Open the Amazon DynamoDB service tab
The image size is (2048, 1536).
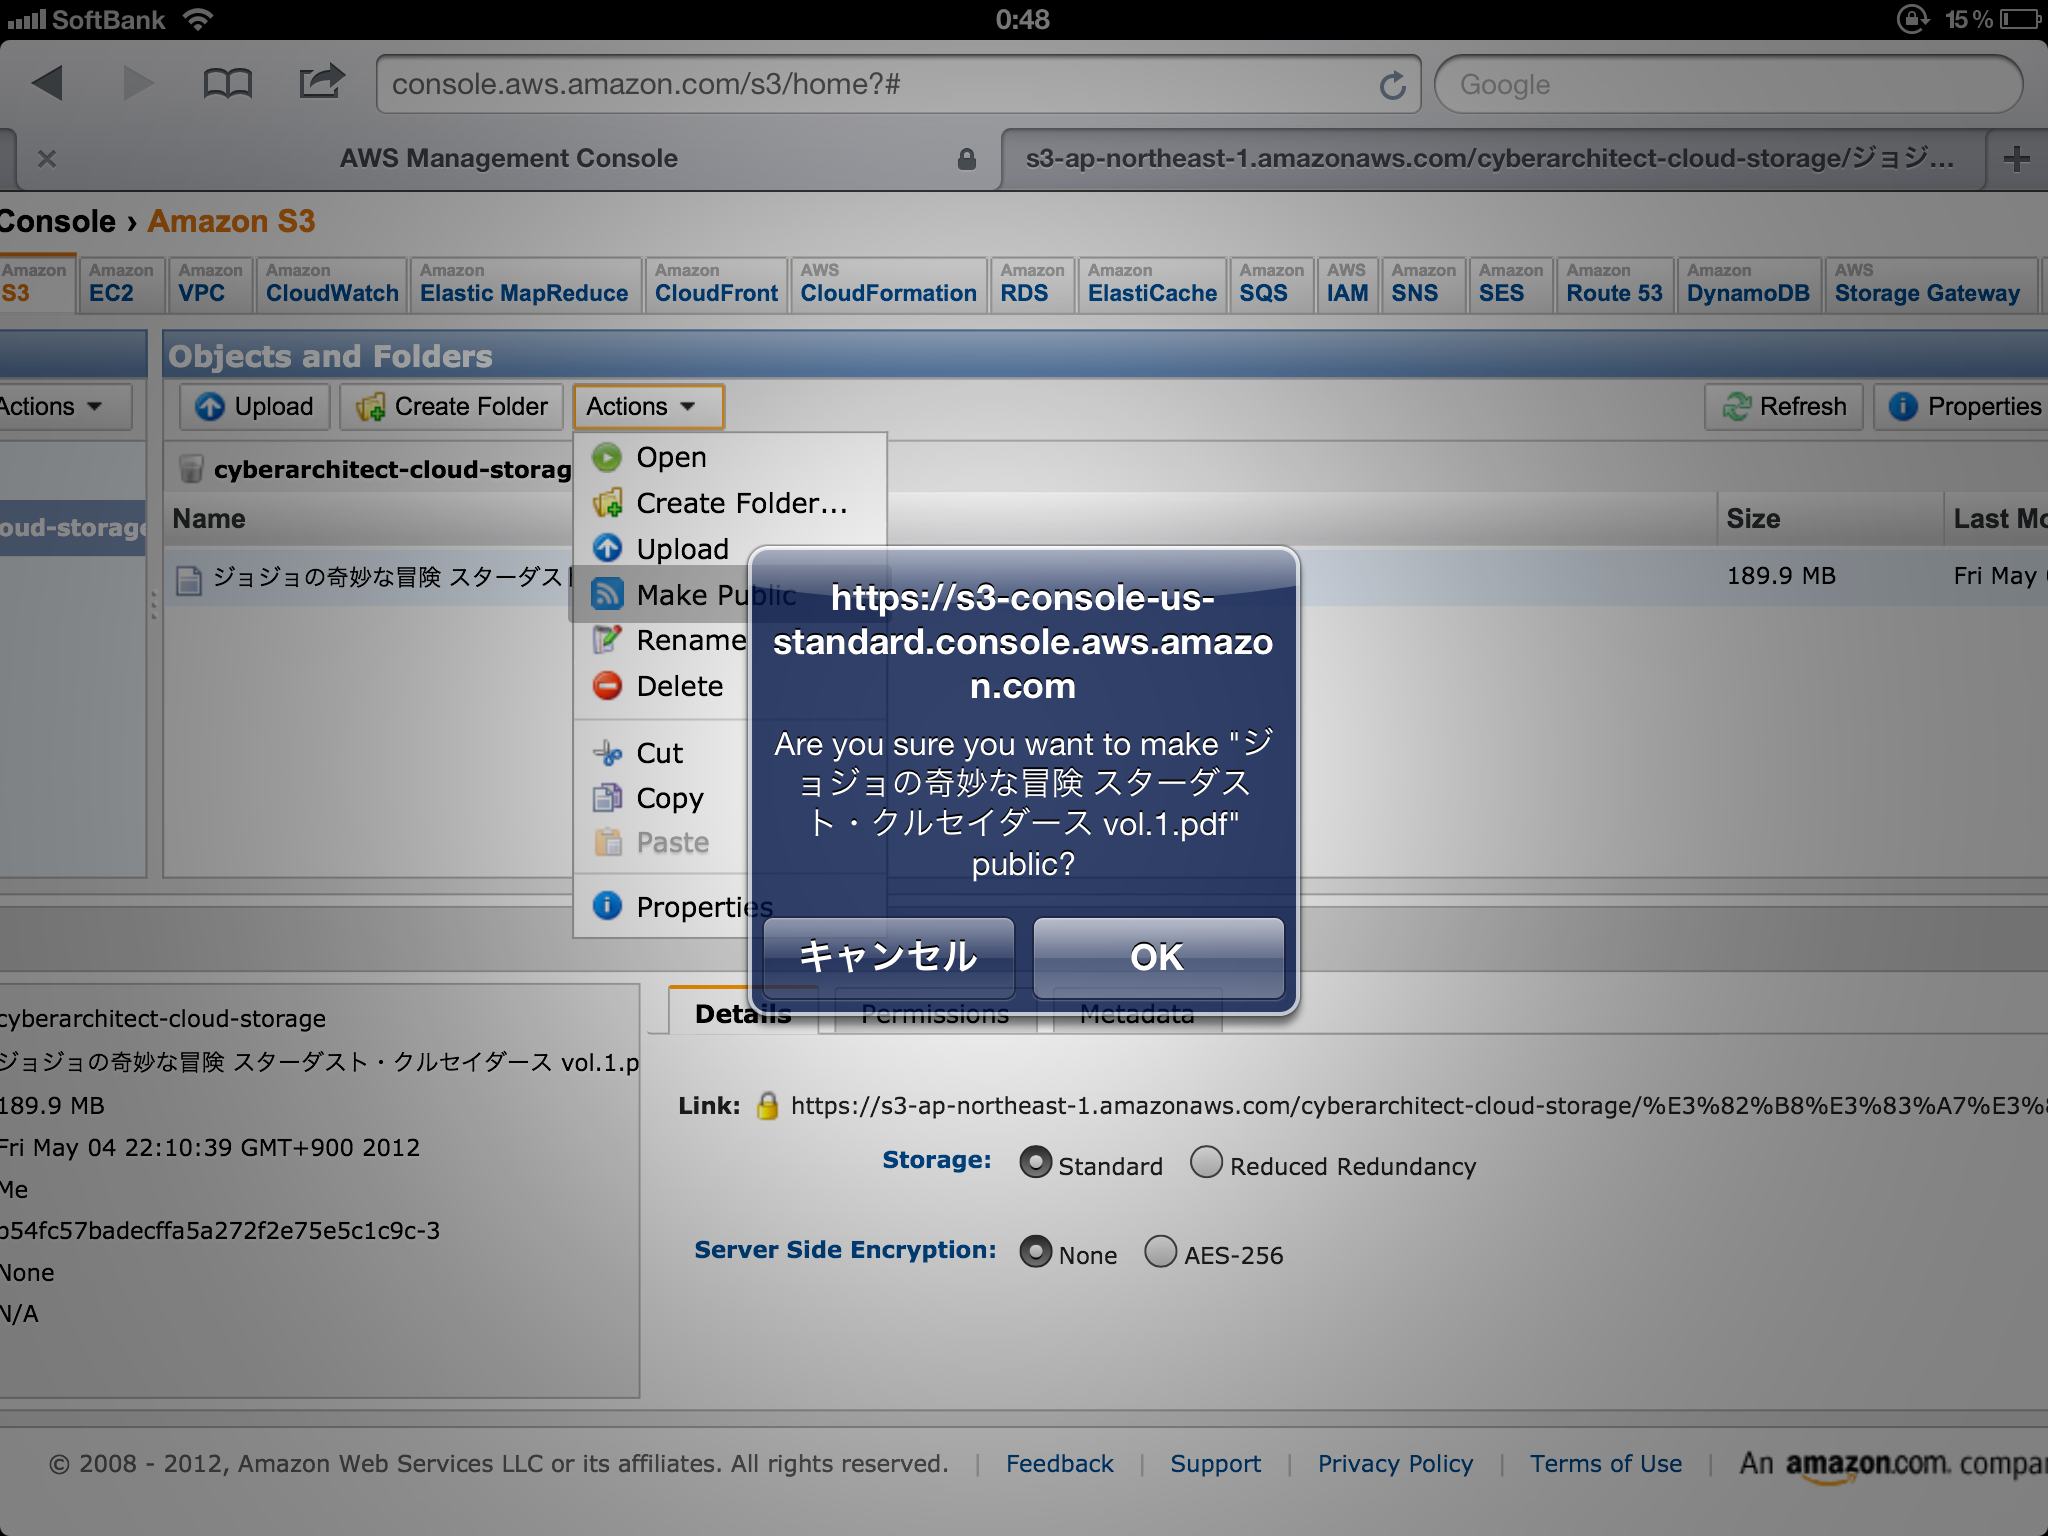[1748, 284]
